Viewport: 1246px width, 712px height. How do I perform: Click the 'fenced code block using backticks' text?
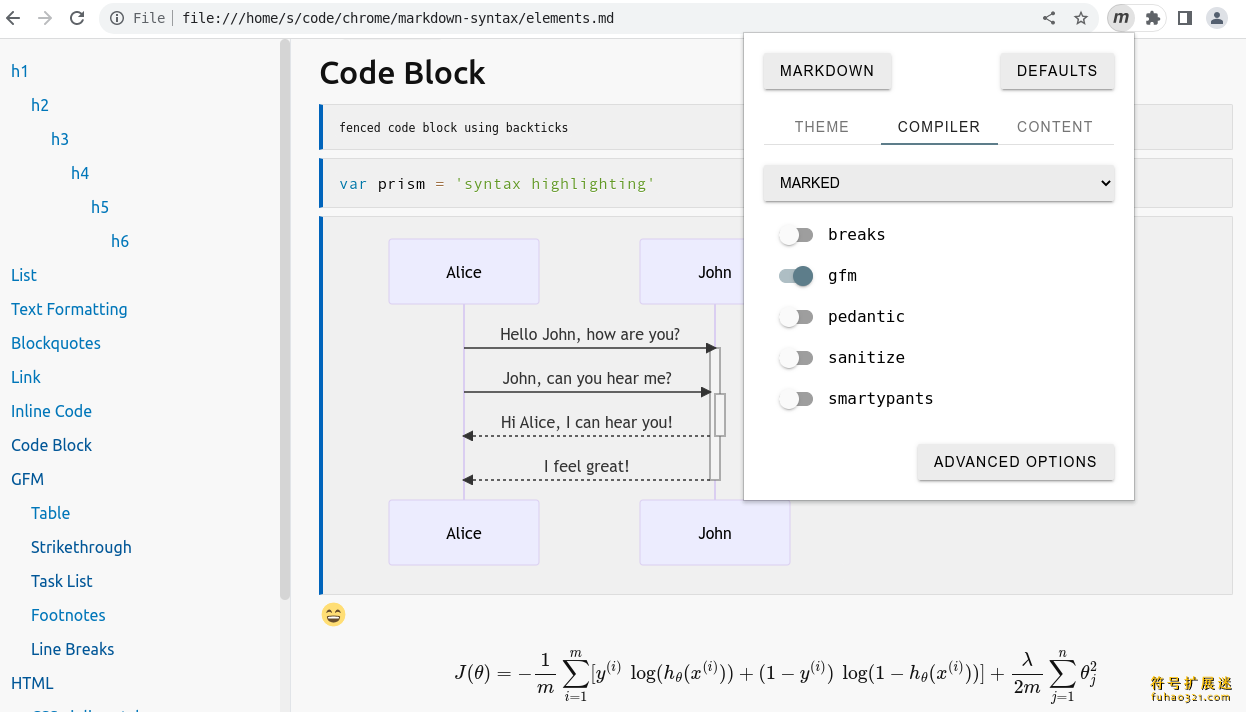tap(453, 128)
